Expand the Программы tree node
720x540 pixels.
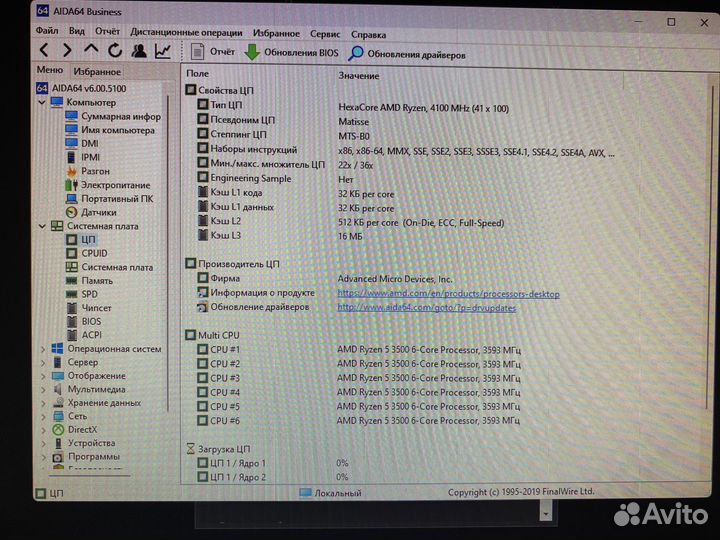pos(43,457)
